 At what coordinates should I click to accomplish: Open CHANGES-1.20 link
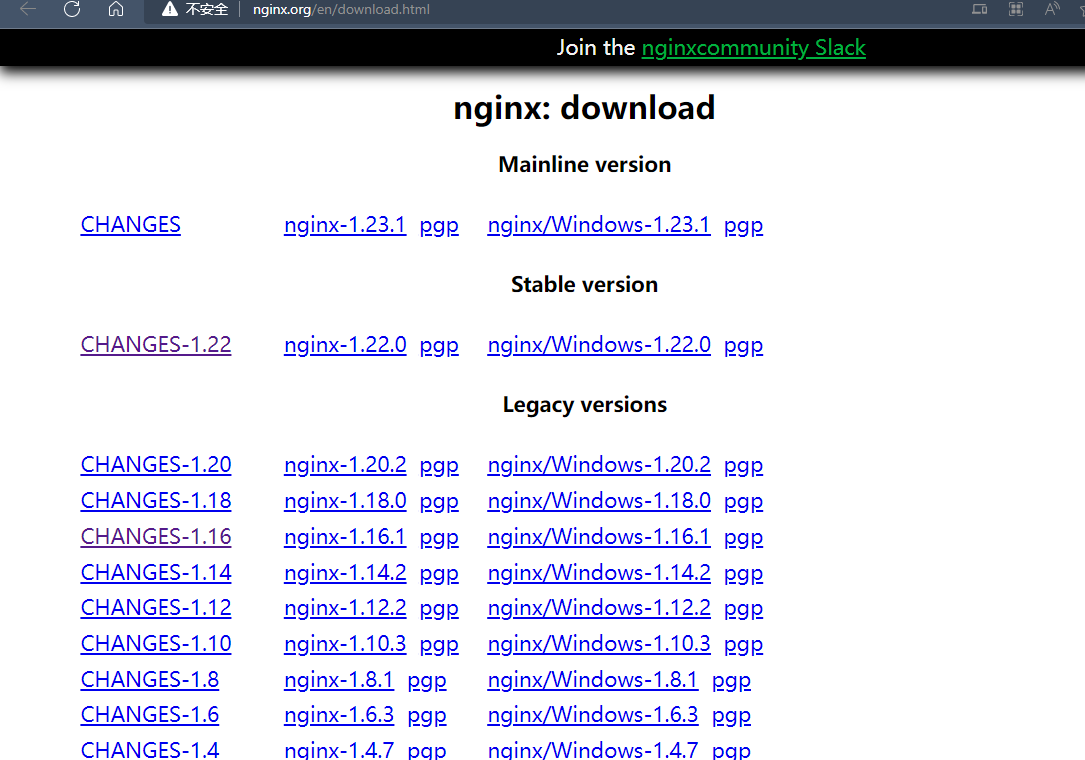pyautogui.click(x=156, y=464)
